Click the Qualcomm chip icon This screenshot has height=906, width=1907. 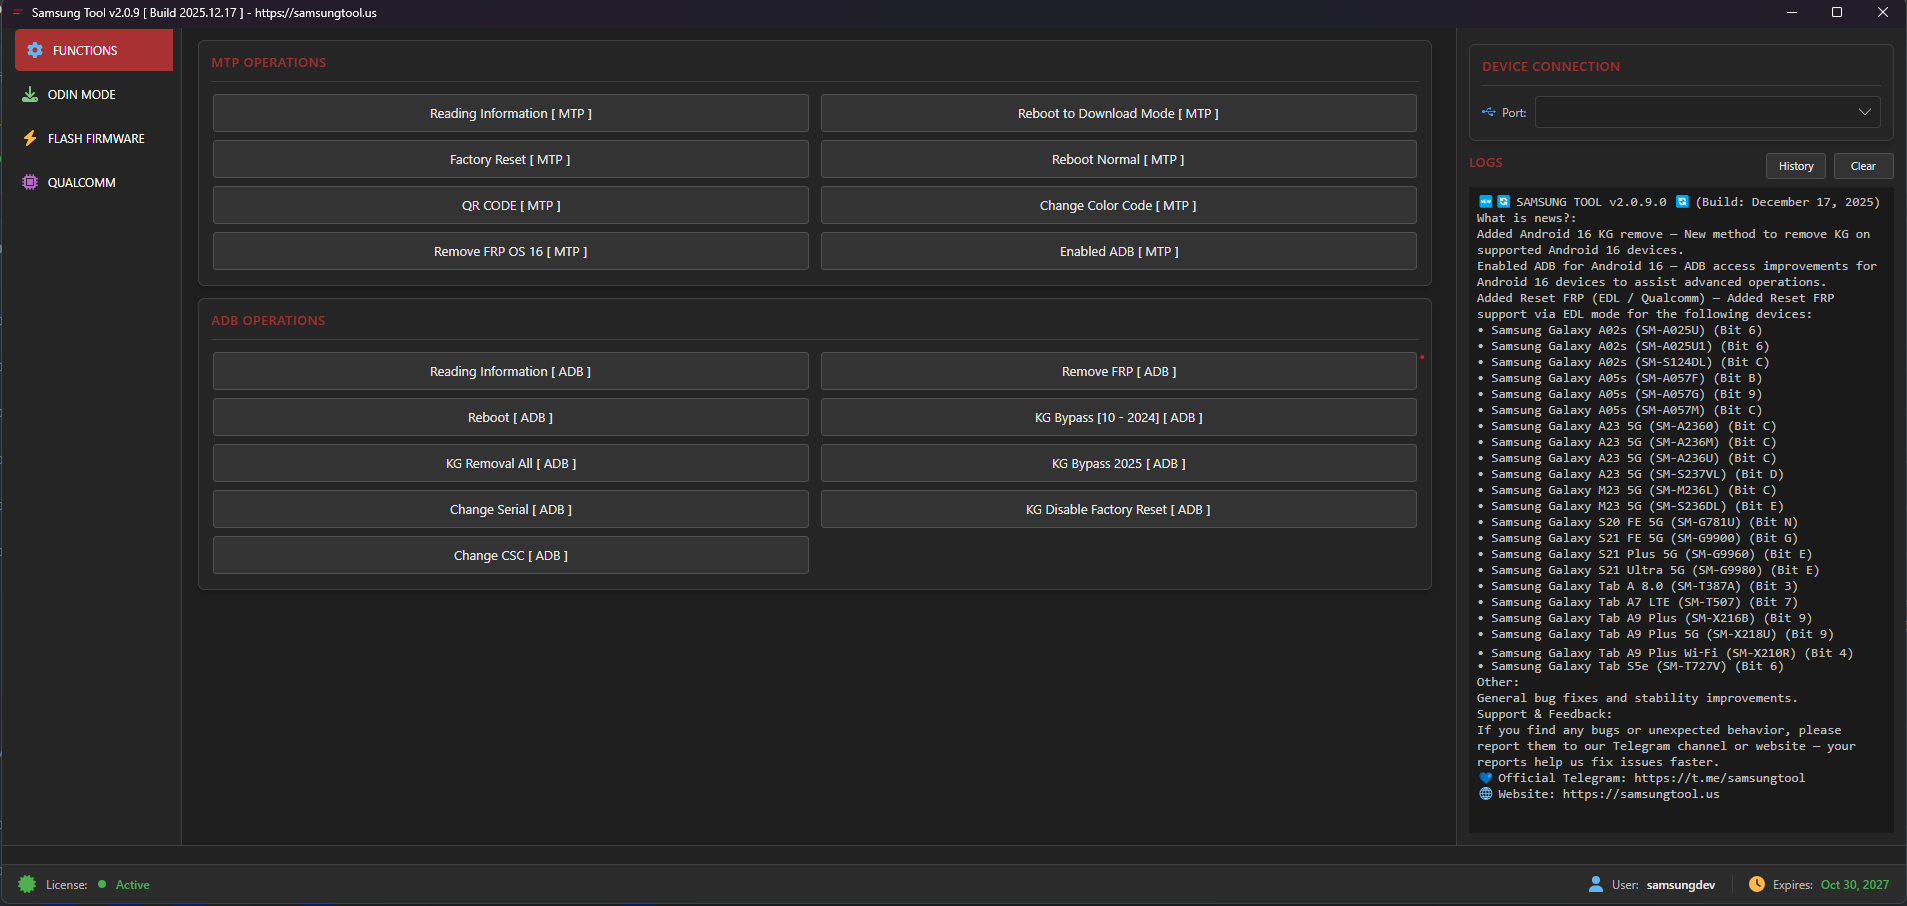click(30, 182)
